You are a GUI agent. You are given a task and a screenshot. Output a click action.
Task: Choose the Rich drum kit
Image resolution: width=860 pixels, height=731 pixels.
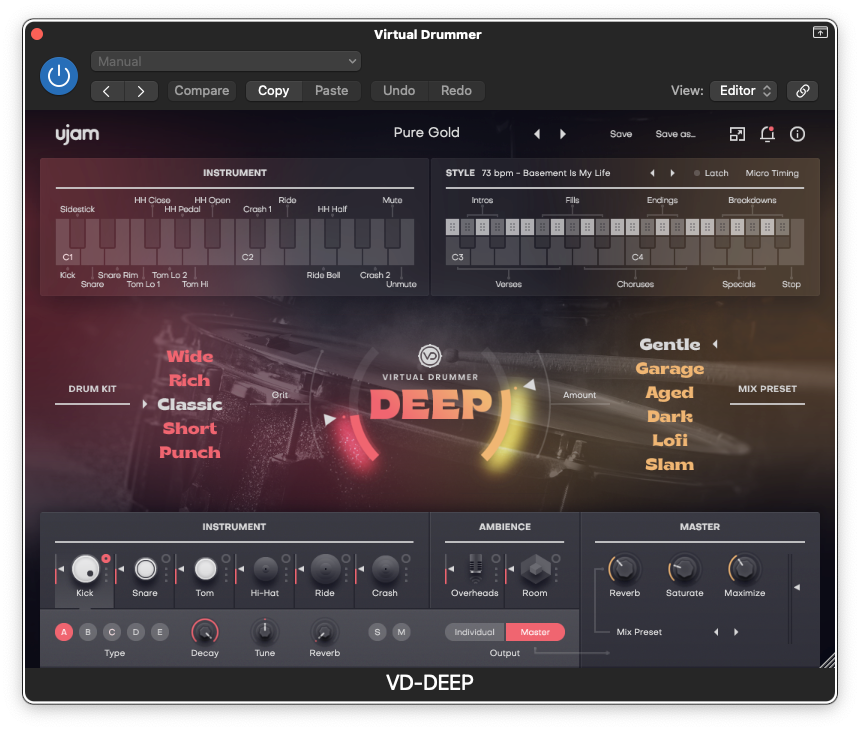(x=189, y=381)
